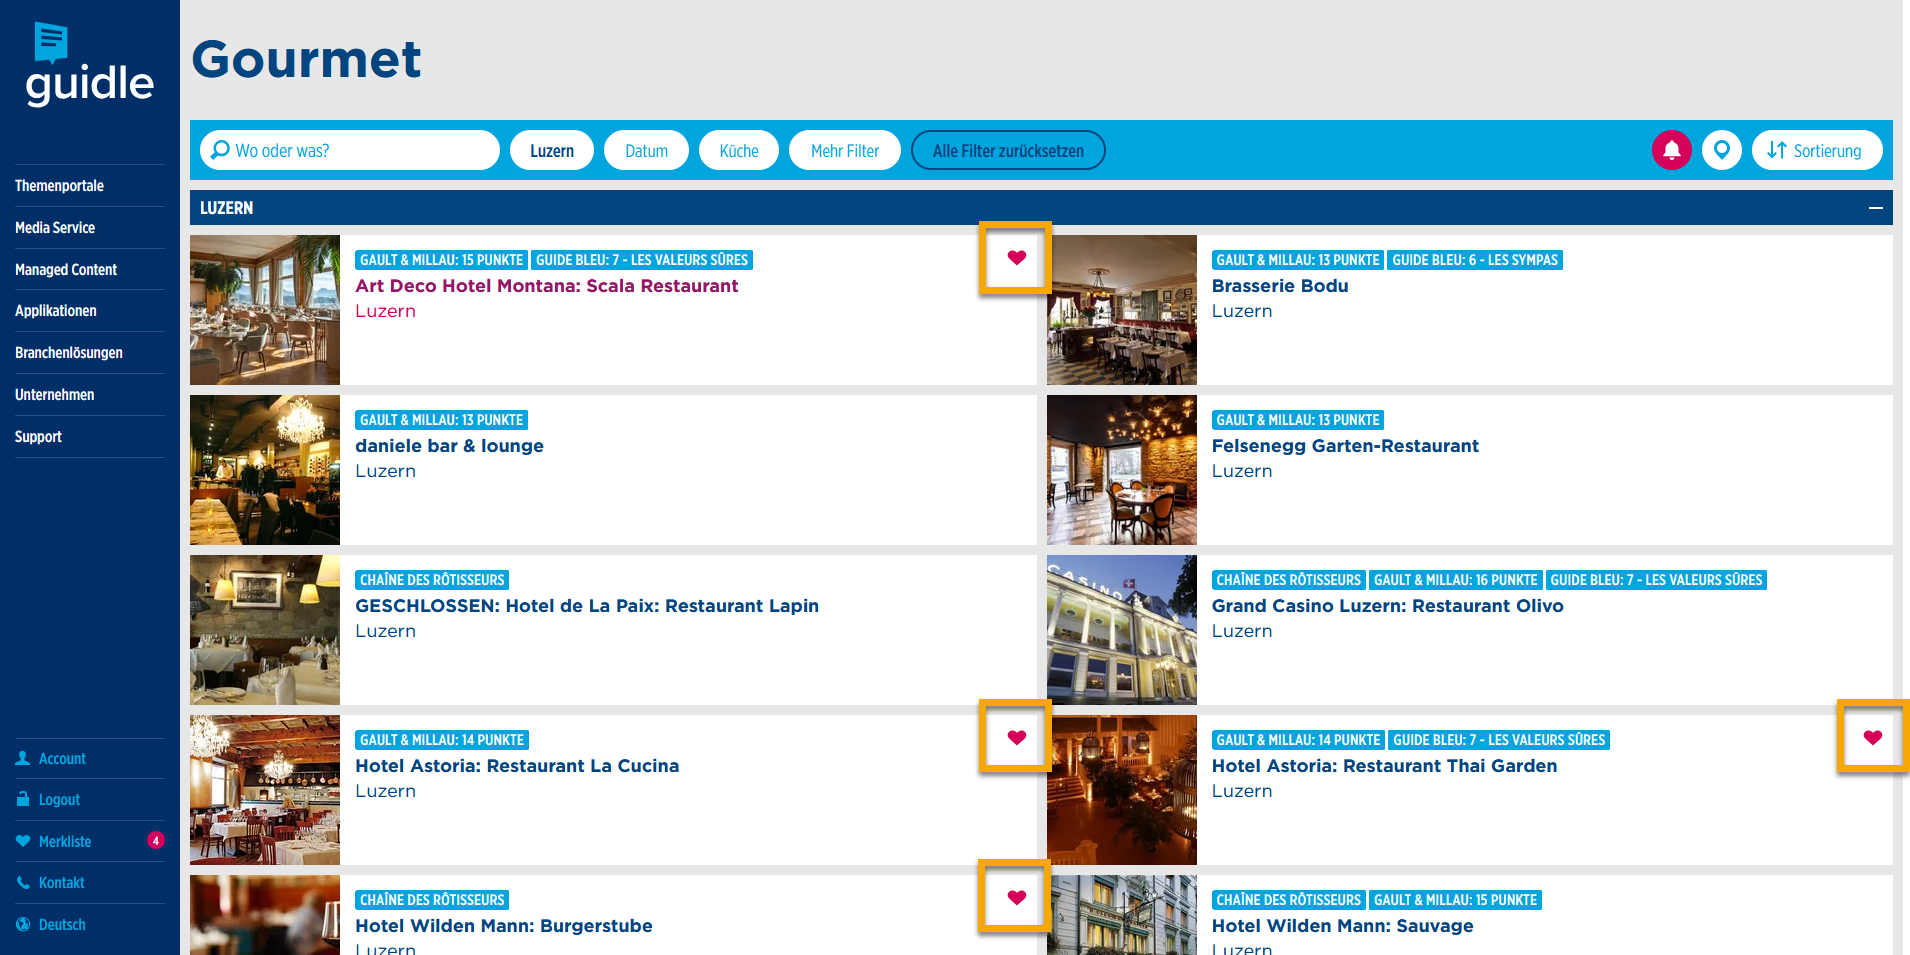
Task: Open the map location pin icon
Action: (1721, 150)
